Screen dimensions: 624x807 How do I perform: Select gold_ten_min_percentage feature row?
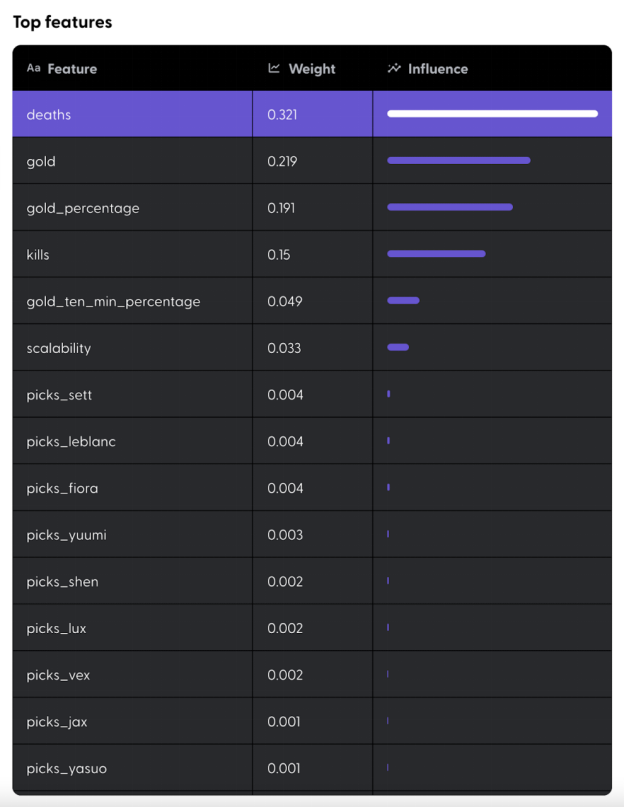tap(113, 301)
